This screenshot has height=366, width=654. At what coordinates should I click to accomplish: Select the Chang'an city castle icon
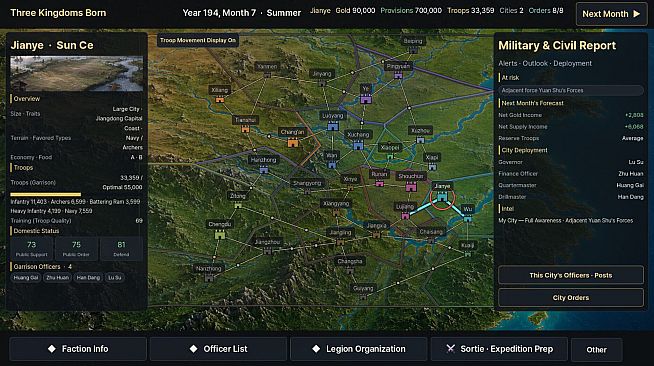[293, 143]
